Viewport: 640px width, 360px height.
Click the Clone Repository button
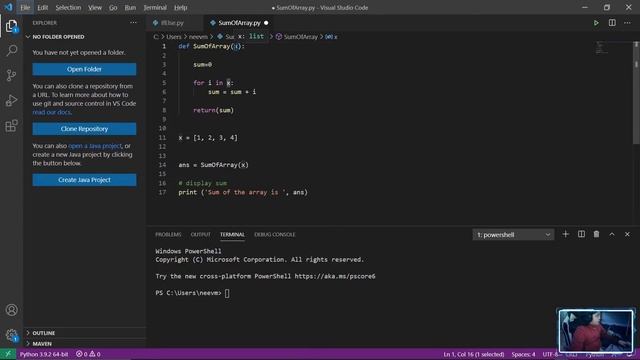point(84,129)
